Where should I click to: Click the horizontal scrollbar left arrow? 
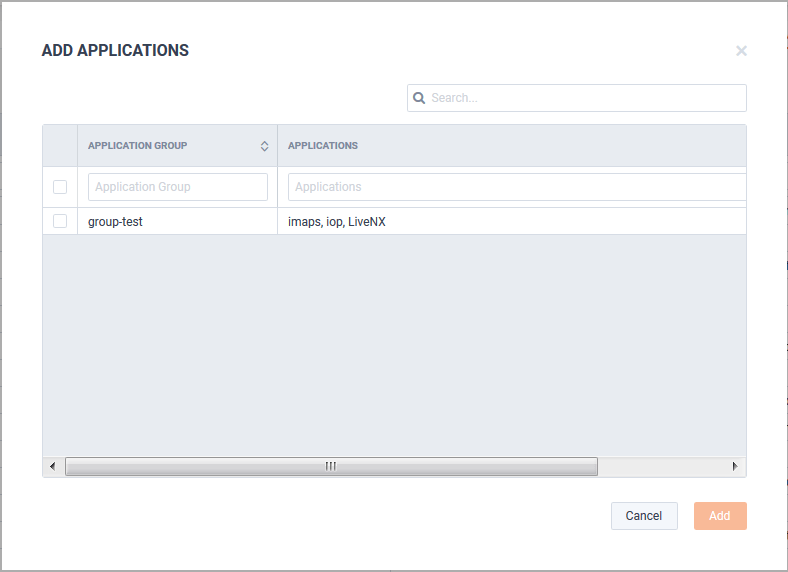point(53,466)
